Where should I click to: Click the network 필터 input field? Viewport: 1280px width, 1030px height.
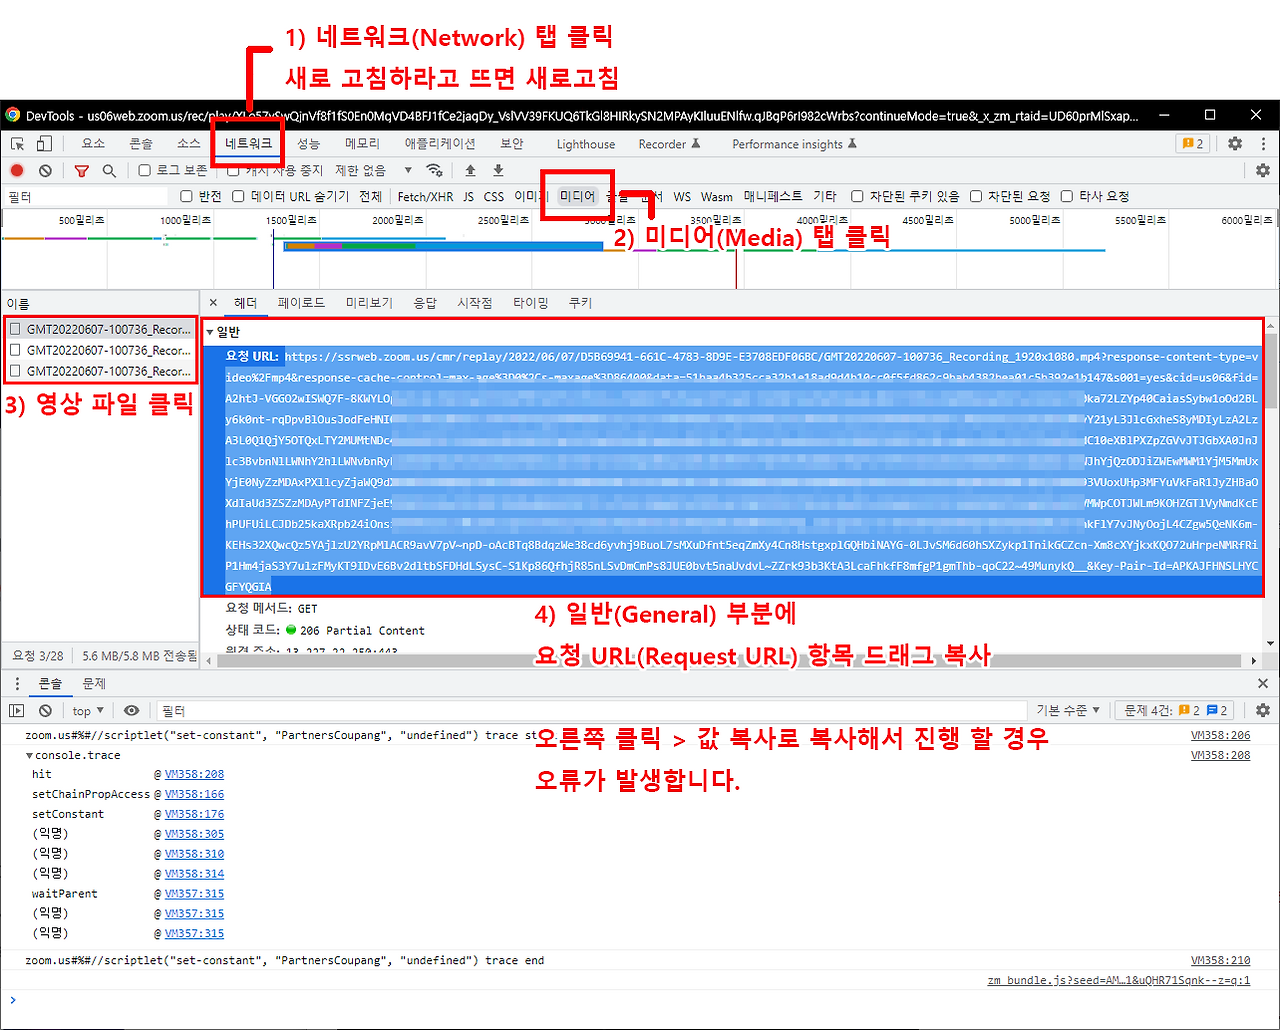click(88, 197)
